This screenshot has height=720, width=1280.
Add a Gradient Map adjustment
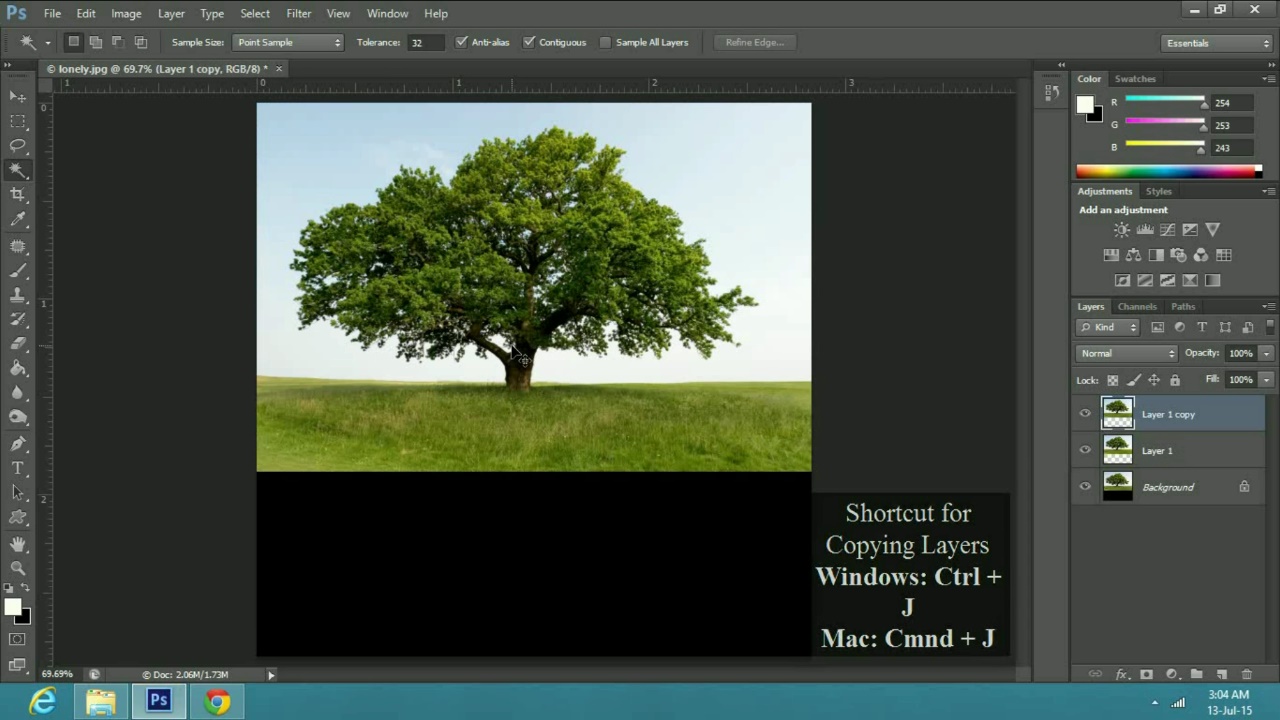pos(1212,281)
